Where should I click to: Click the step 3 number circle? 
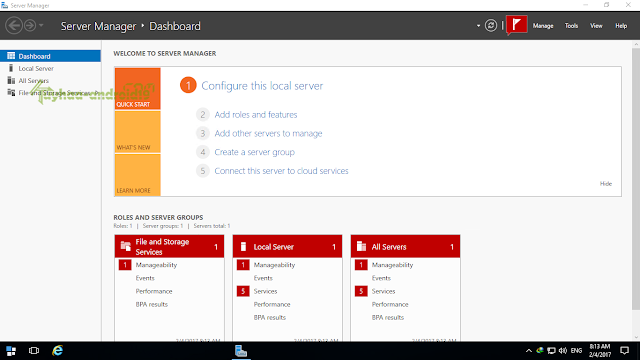(202, 133)
